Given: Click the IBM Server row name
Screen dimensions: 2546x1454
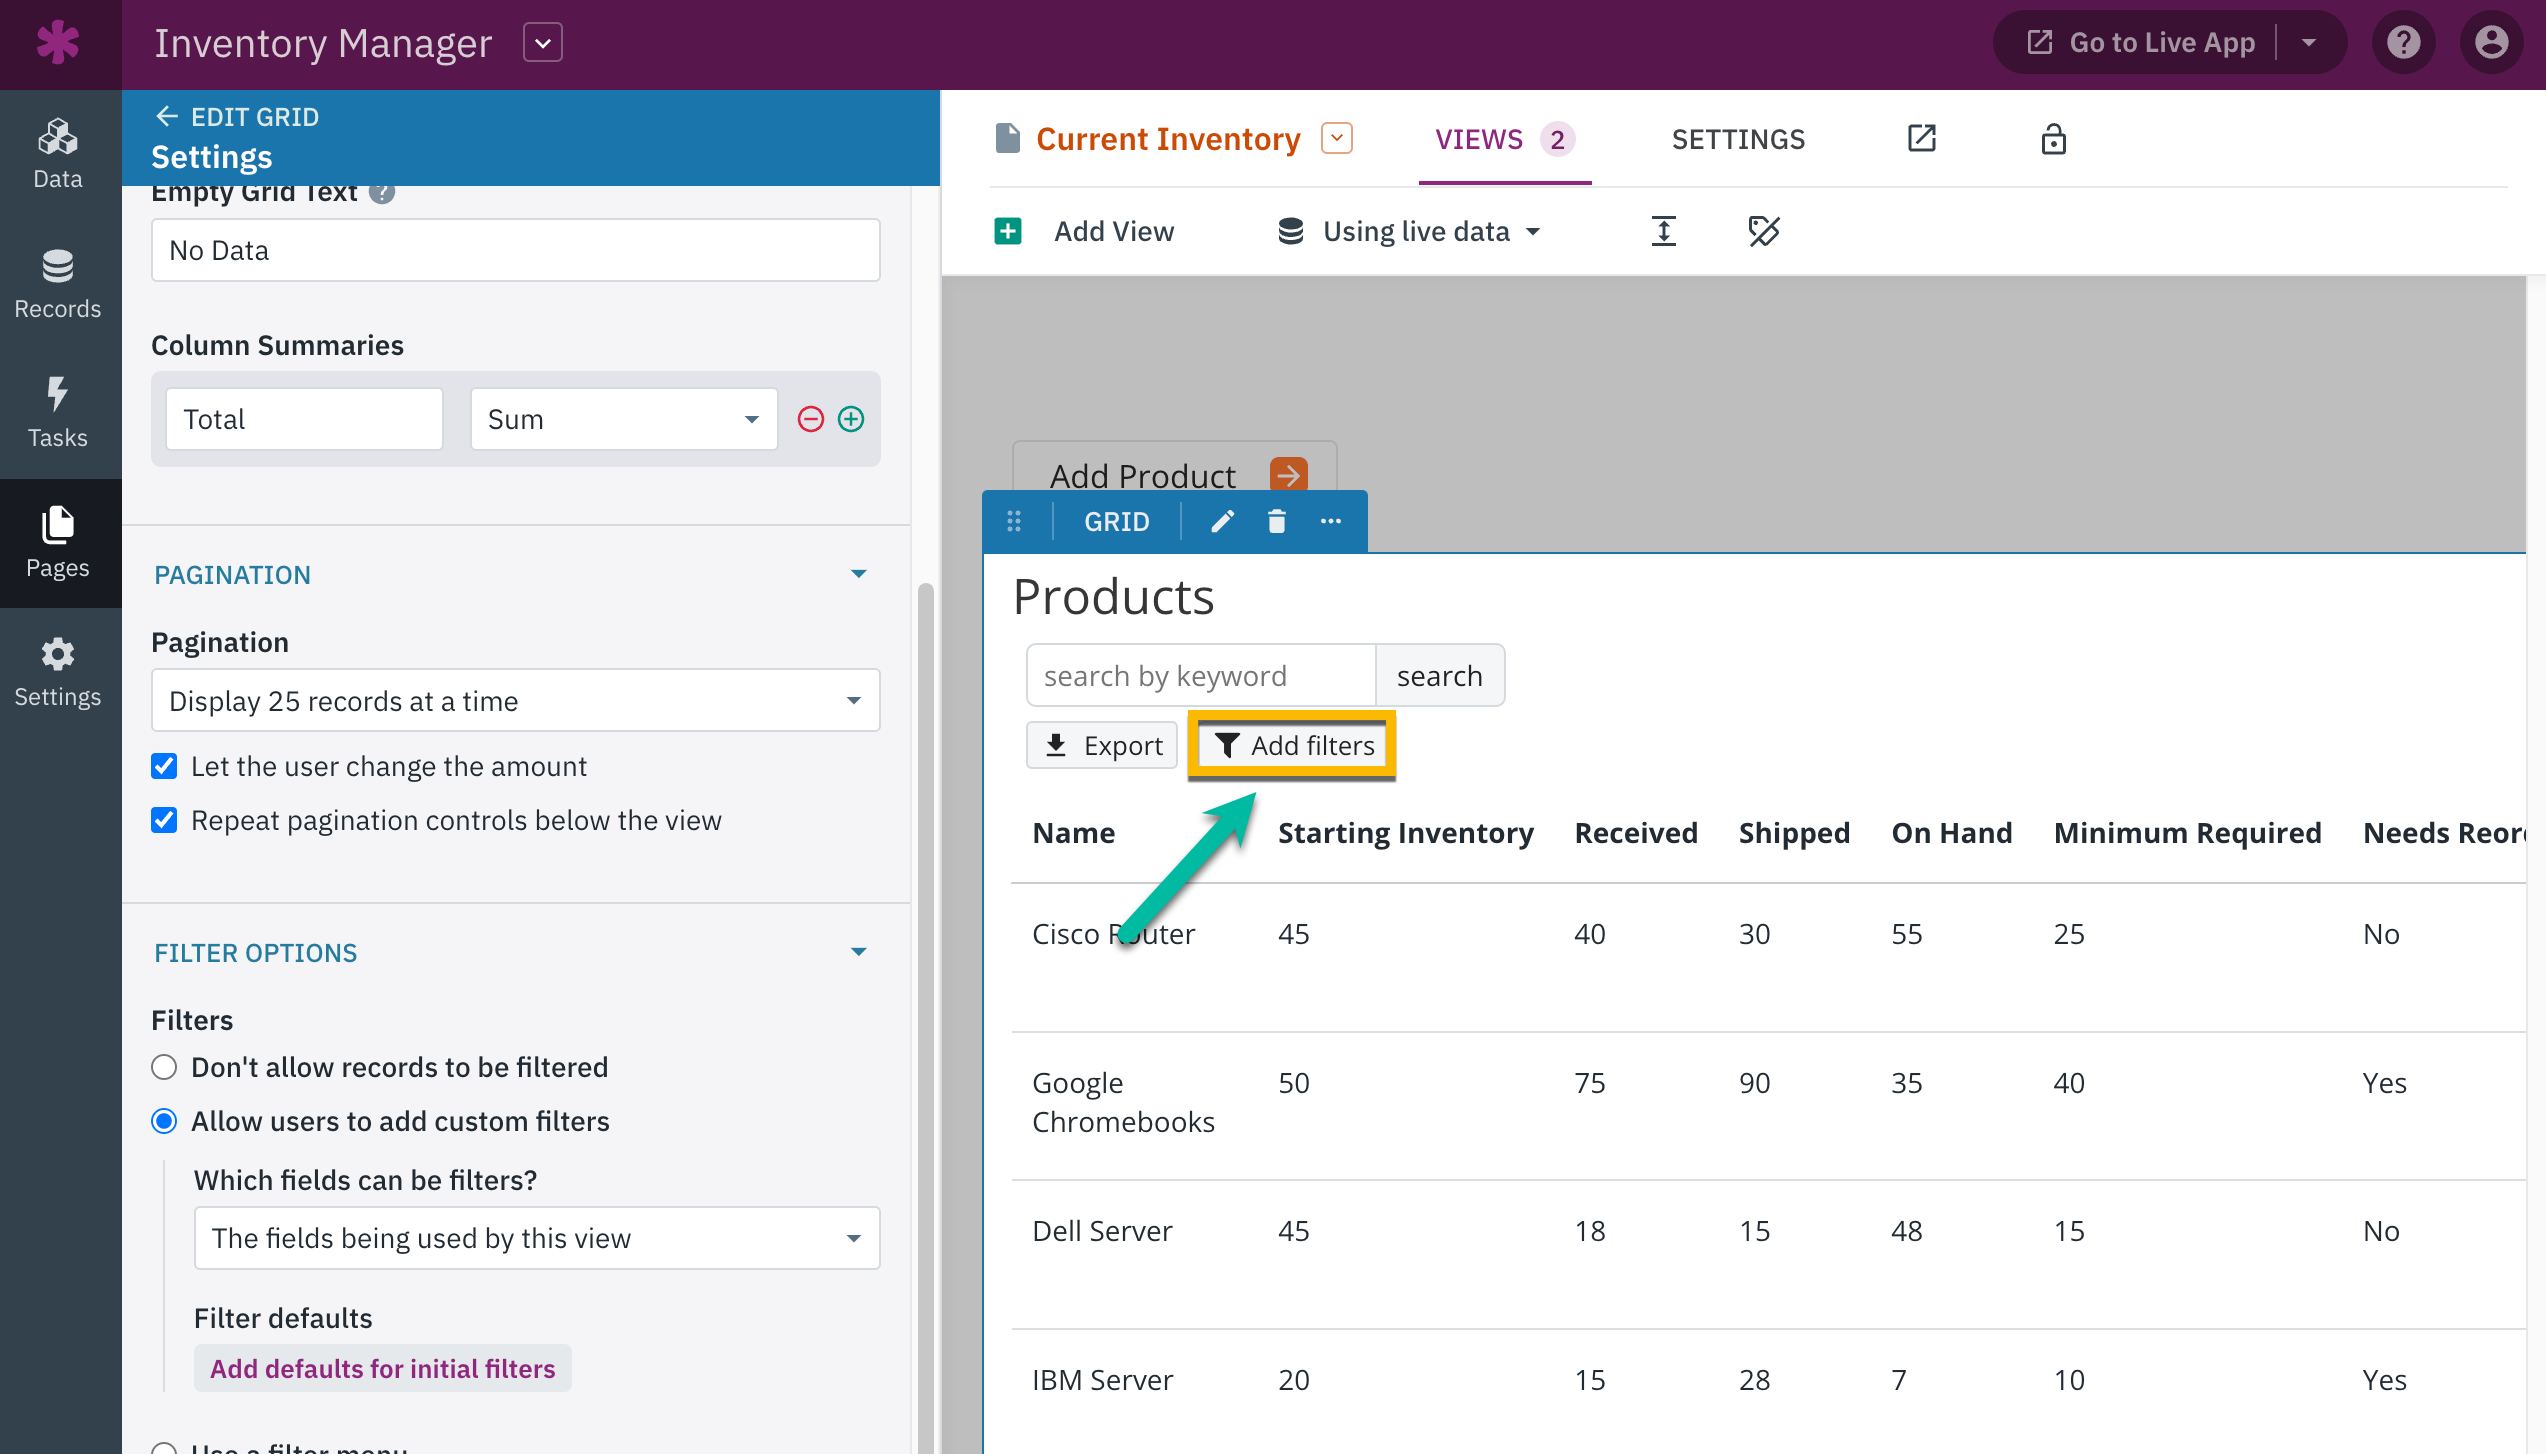Looking at the screenshot, I should coord(1102,1380).
